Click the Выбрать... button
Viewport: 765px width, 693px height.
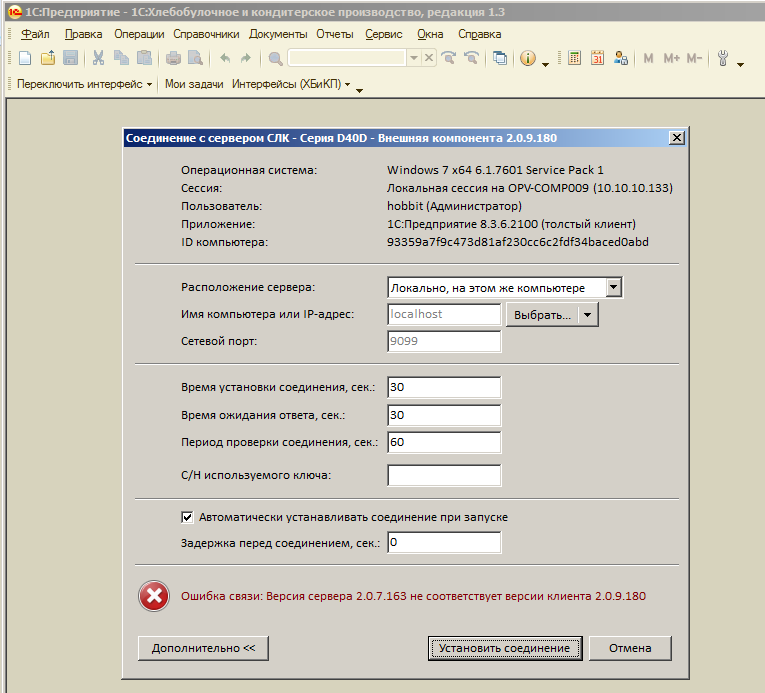[542, 315]
